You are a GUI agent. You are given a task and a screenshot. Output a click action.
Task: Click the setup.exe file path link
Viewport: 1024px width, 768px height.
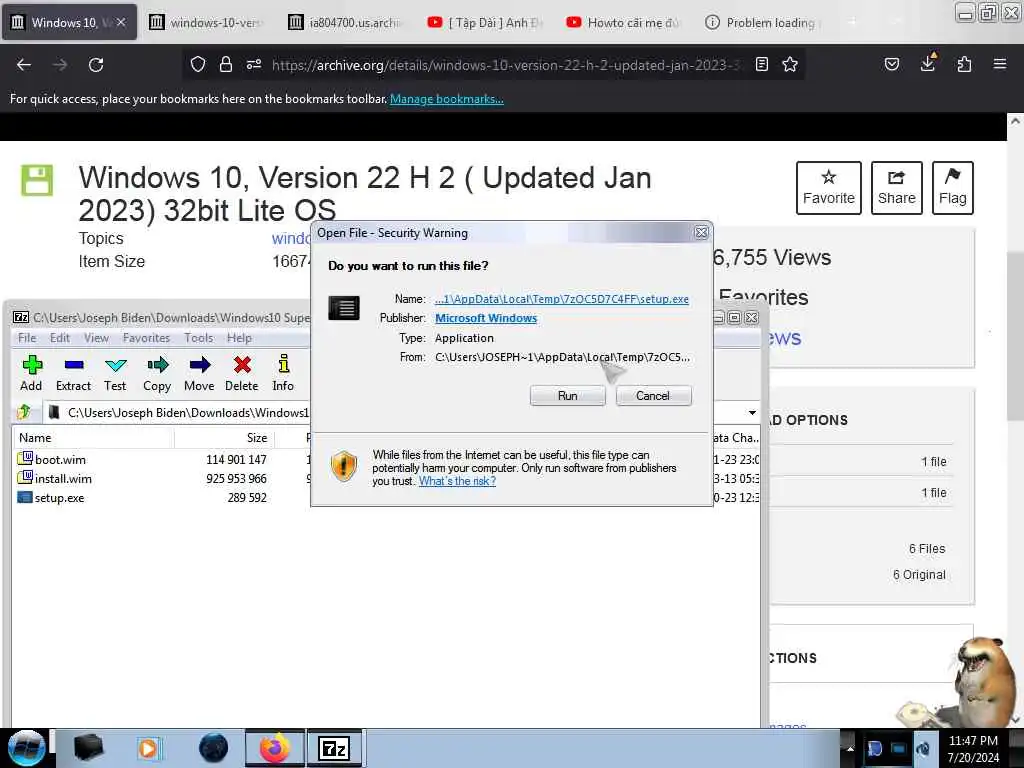[x=562, y=299]
